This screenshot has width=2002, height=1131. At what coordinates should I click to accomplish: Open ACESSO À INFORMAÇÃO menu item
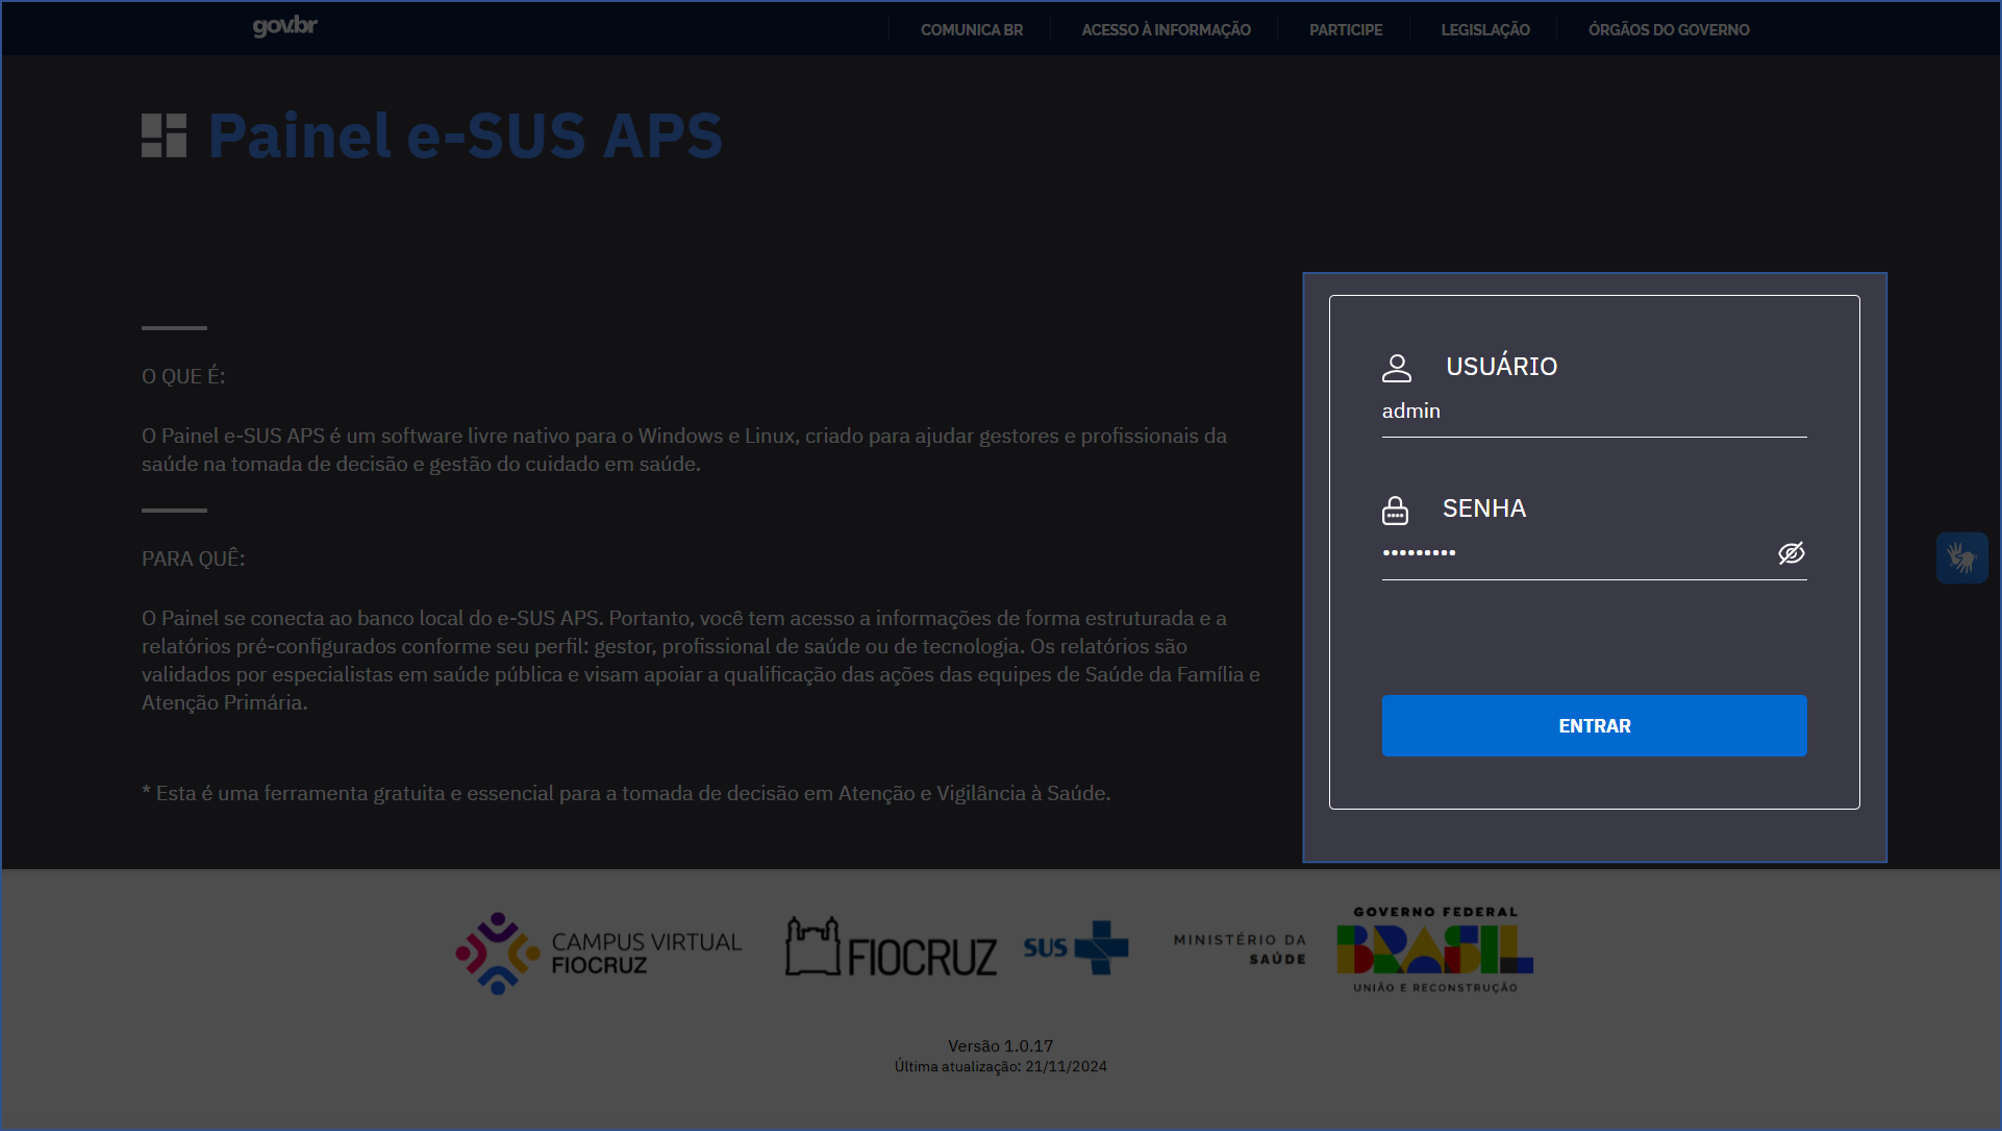[x=1166, y=29]
